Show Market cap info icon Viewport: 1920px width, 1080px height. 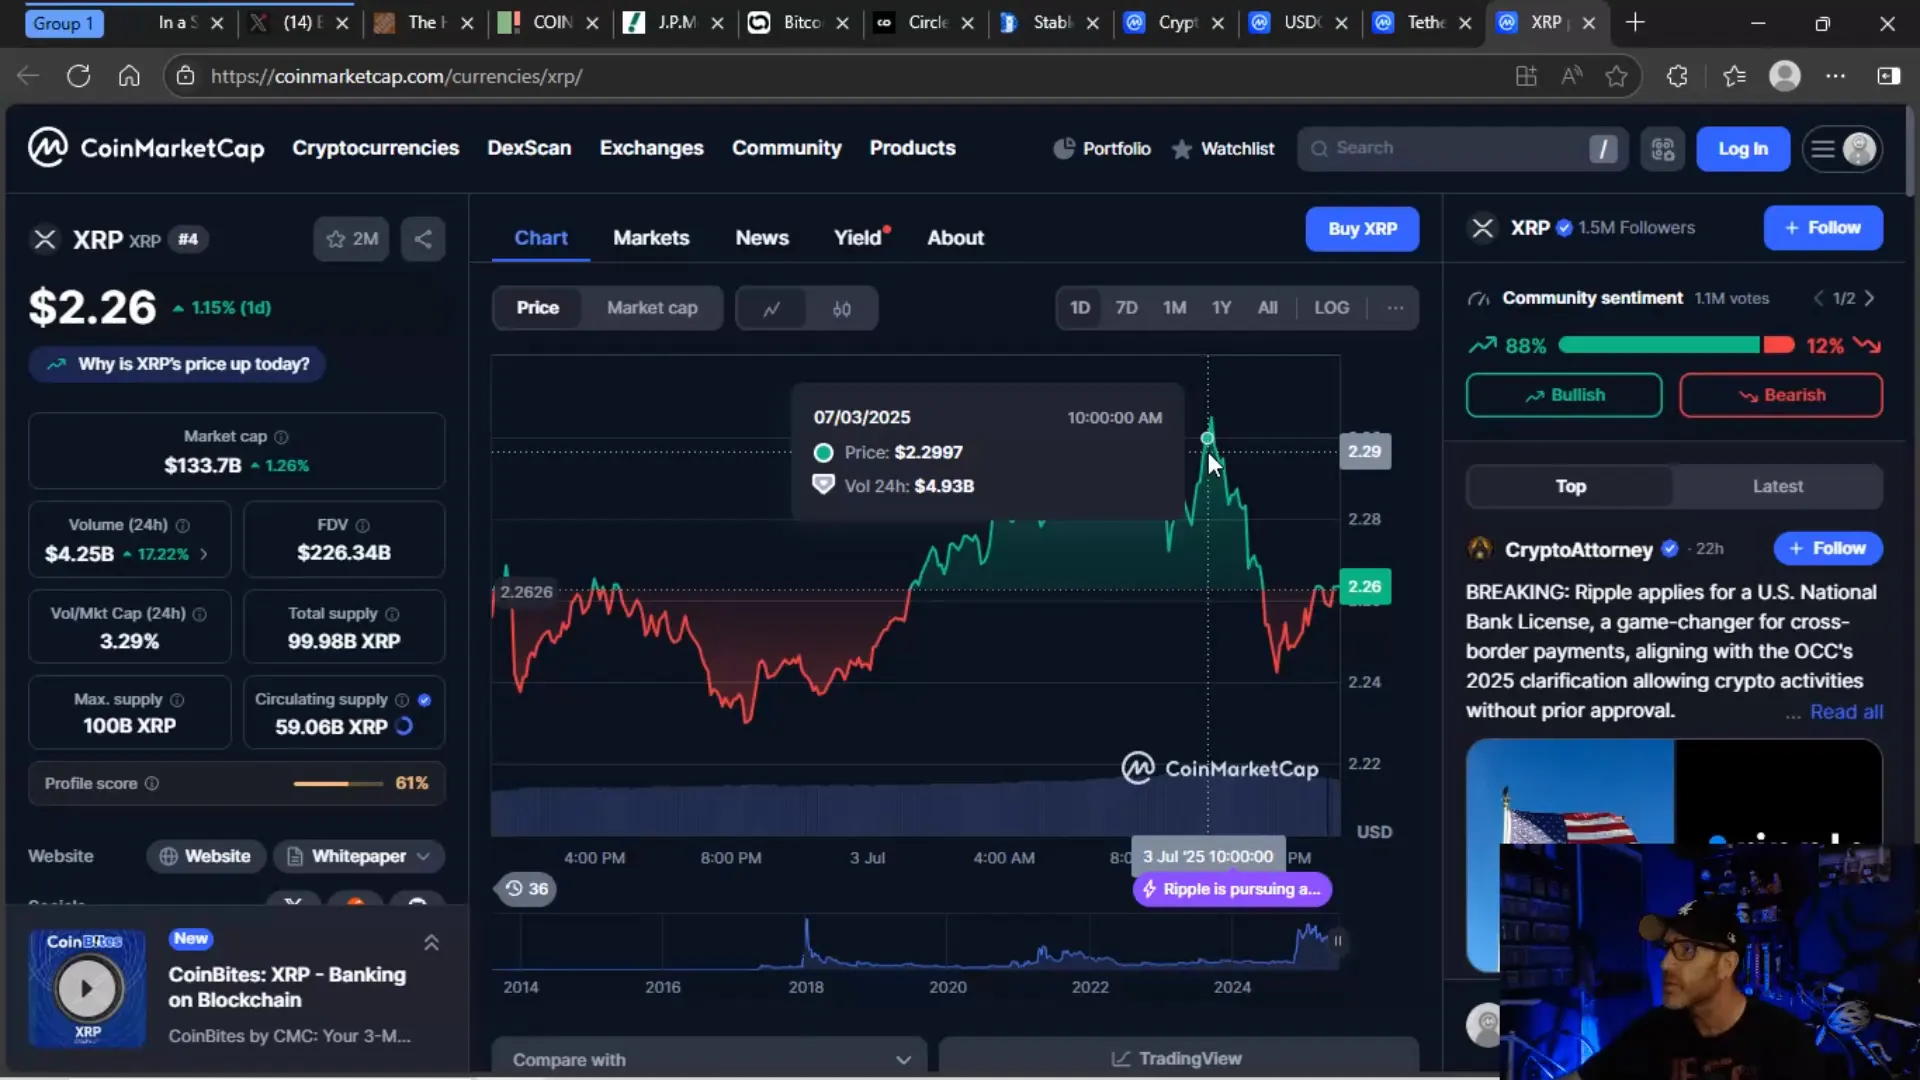pyautogui.click(x=281, y=437)
